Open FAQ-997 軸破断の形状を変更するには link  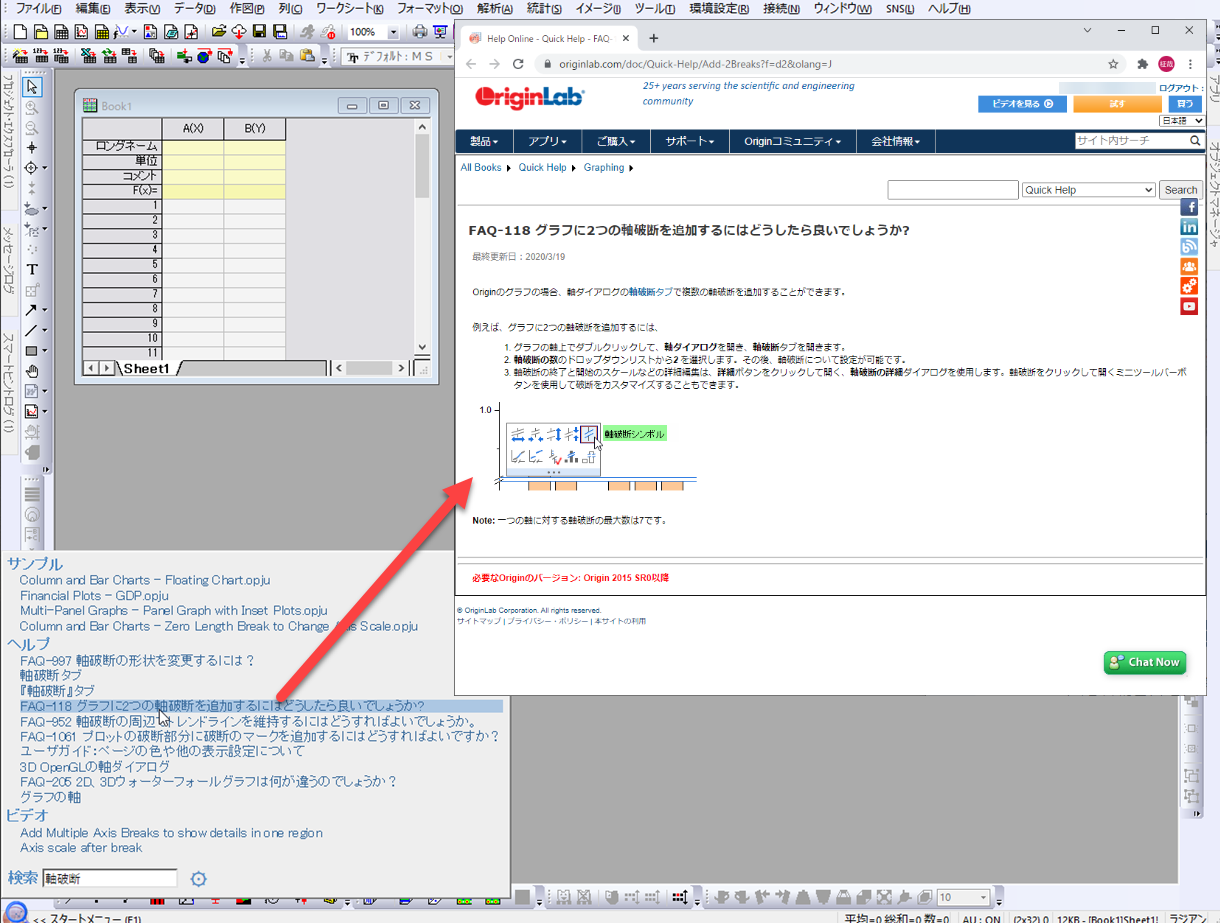tap(138, 660)
